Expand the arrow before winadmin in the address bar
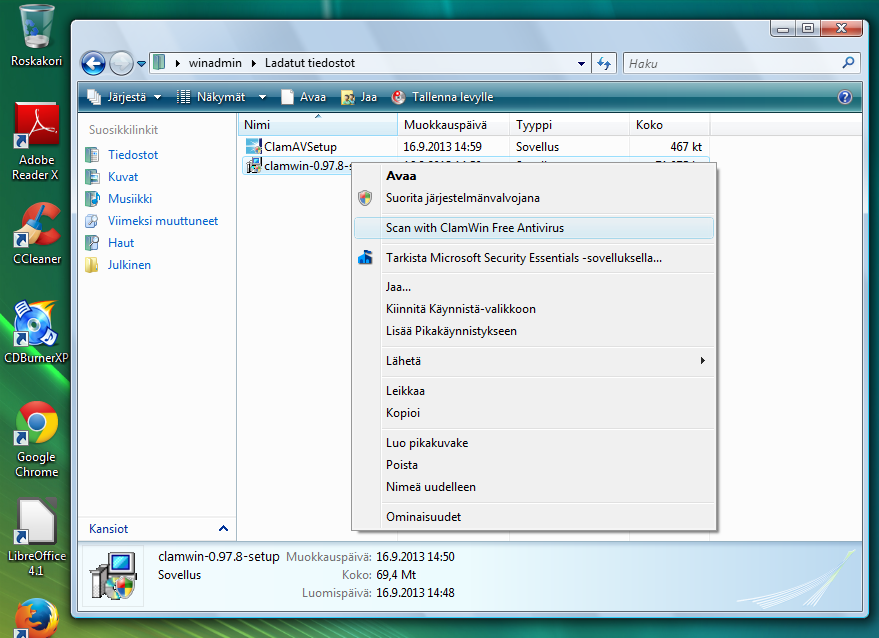879x638 pixels. (x=178, y=63)
